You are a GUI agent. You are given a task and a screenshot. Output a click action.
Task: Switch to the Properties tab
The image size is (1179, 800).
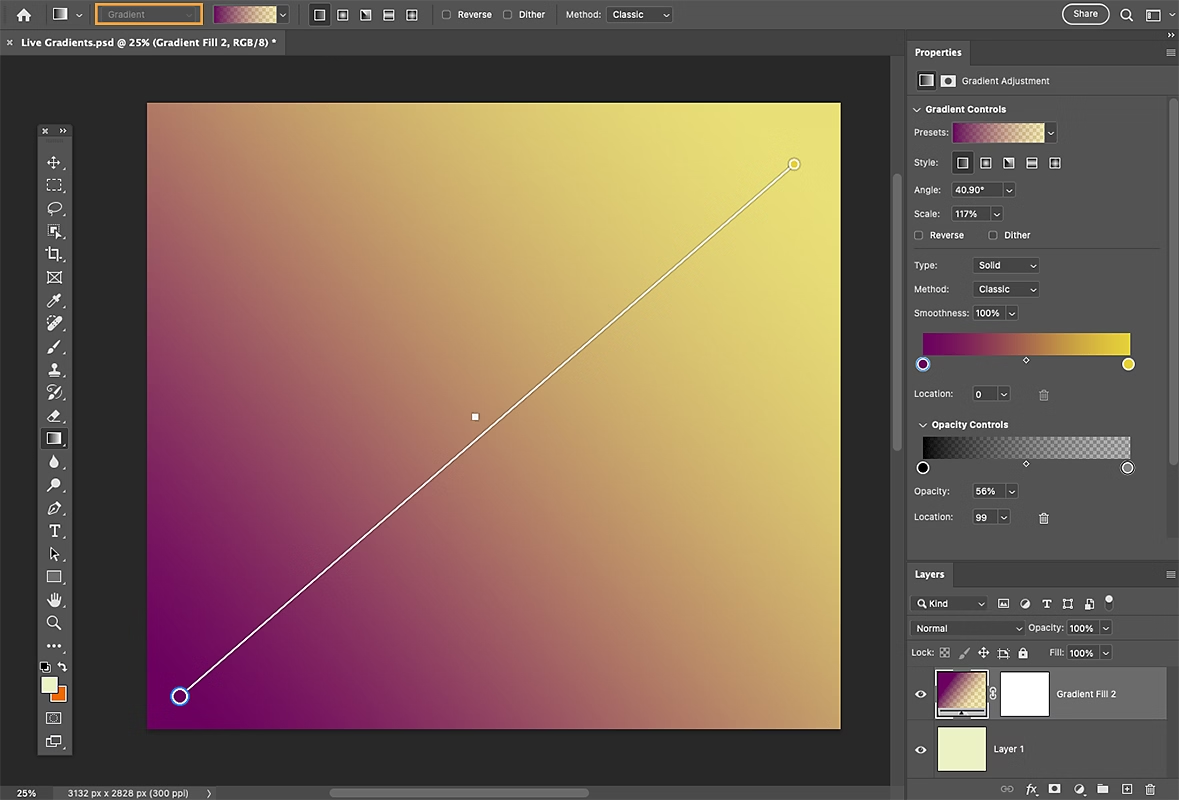coord(938,52)
